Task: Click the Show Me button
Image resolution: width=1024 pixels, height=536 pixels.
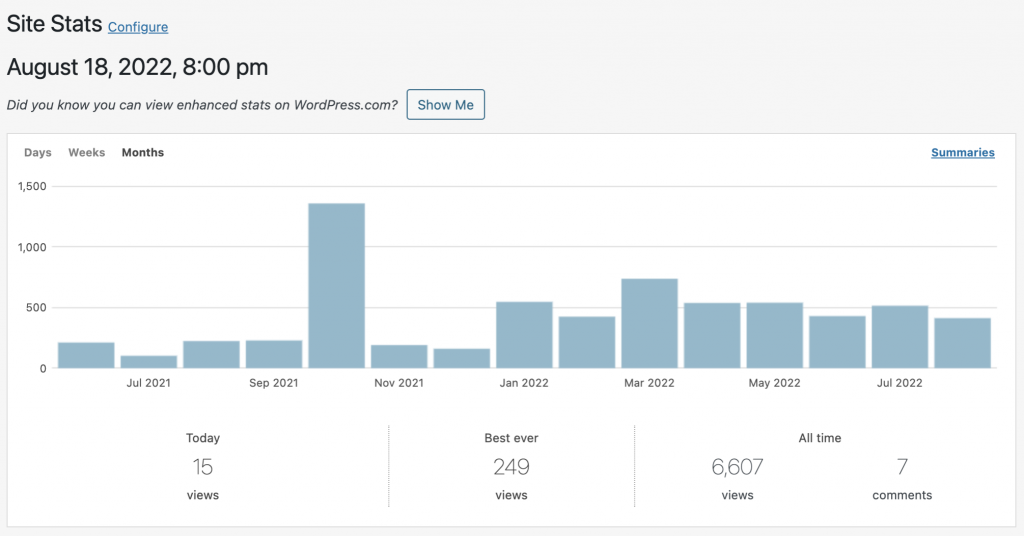Action: [445, 105]
